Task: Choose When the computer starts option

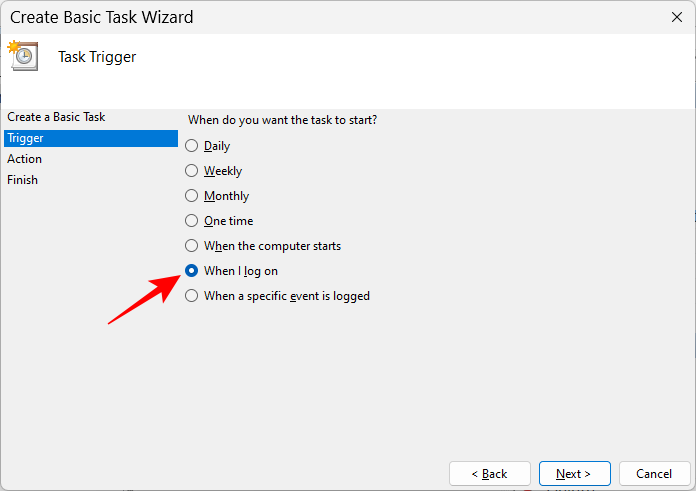Action: [x=192, y=246]
